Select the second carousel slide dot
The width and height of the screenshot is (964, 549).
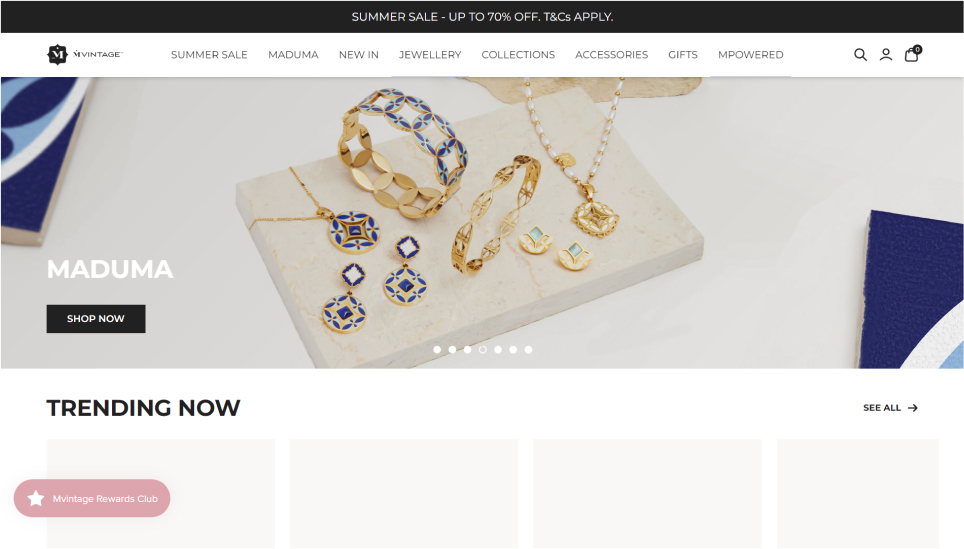(x=452, y=349)
